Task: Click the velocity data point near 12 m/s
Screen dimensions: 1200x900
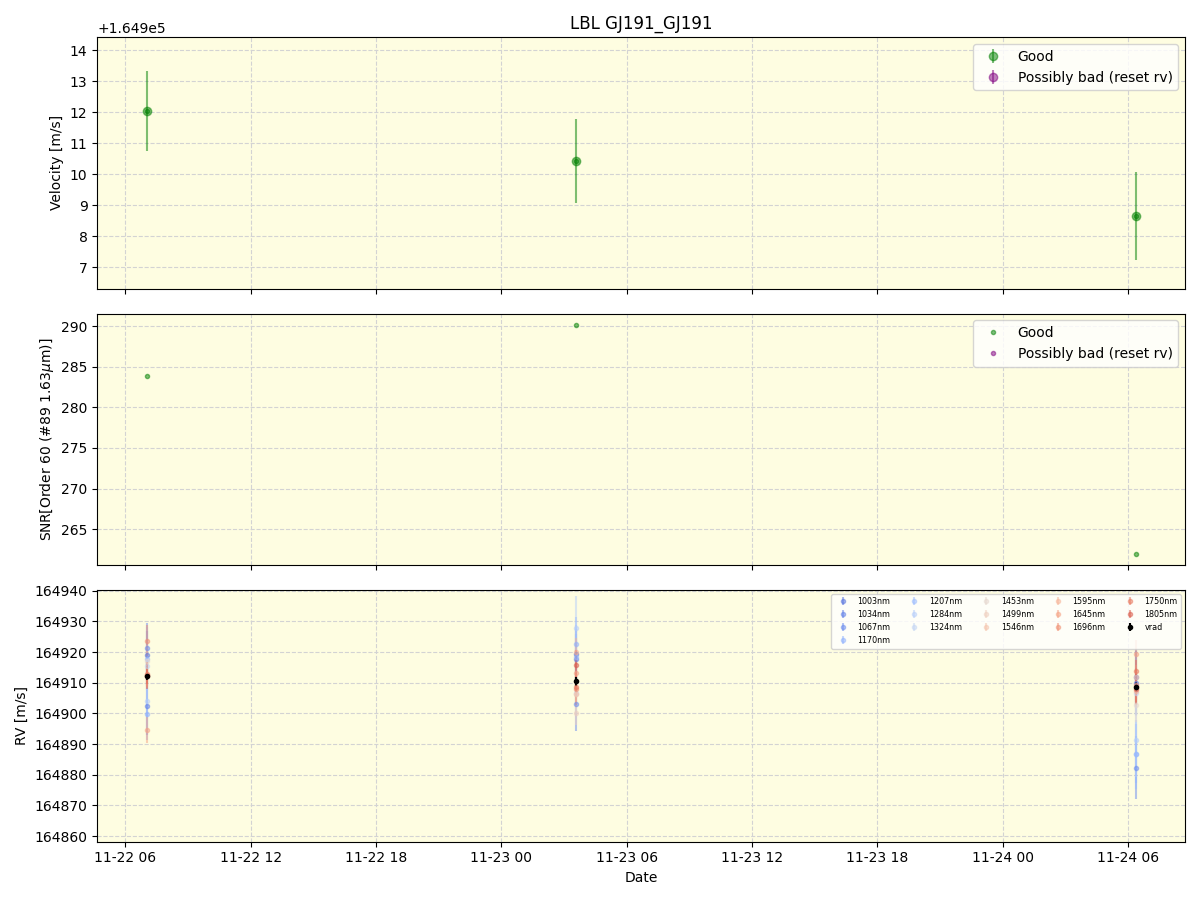Action: click(x=147, y=111)
